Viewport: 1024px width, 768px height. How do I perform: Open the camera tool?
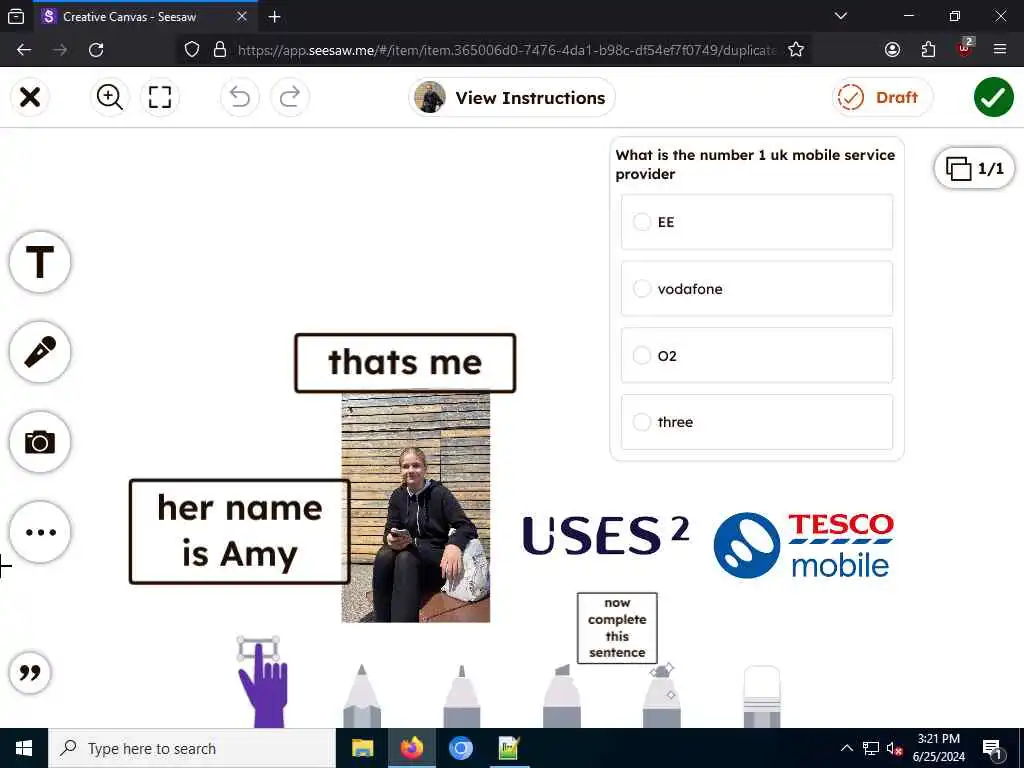(x=40, y=442)
